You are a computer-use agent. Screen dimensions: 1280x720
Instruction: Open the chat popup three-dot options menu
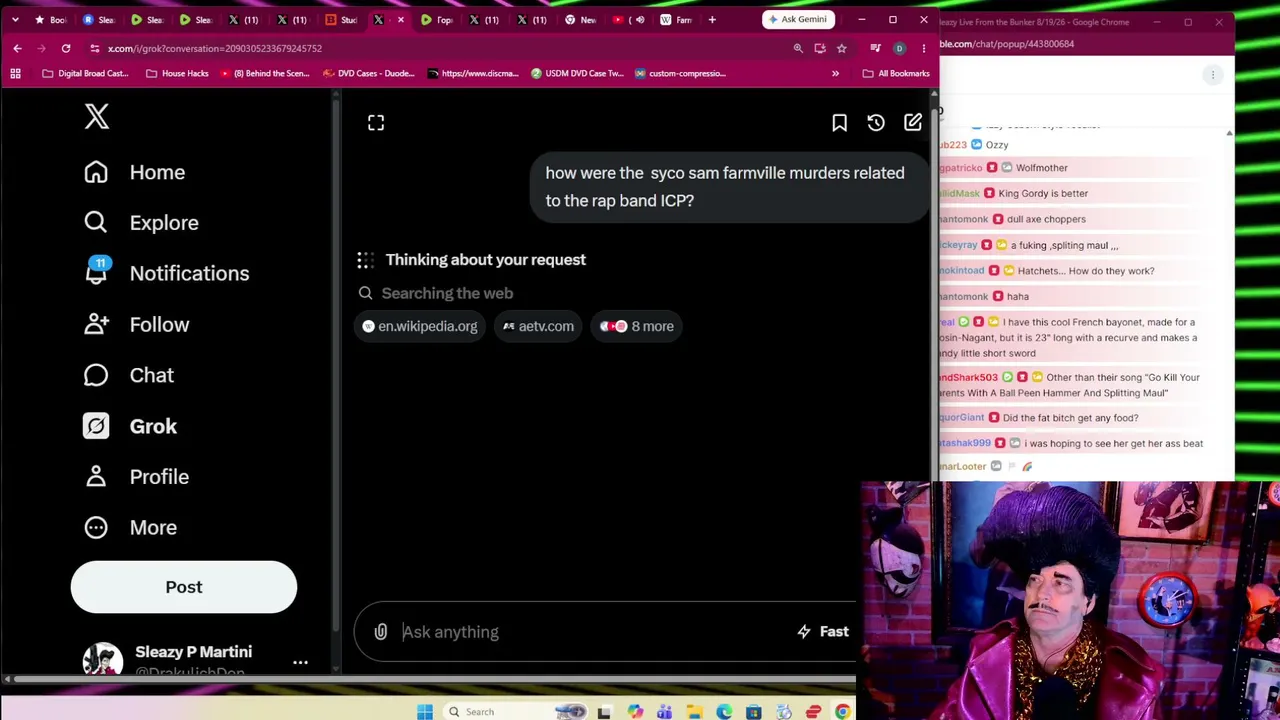(x=1213, y=75)
